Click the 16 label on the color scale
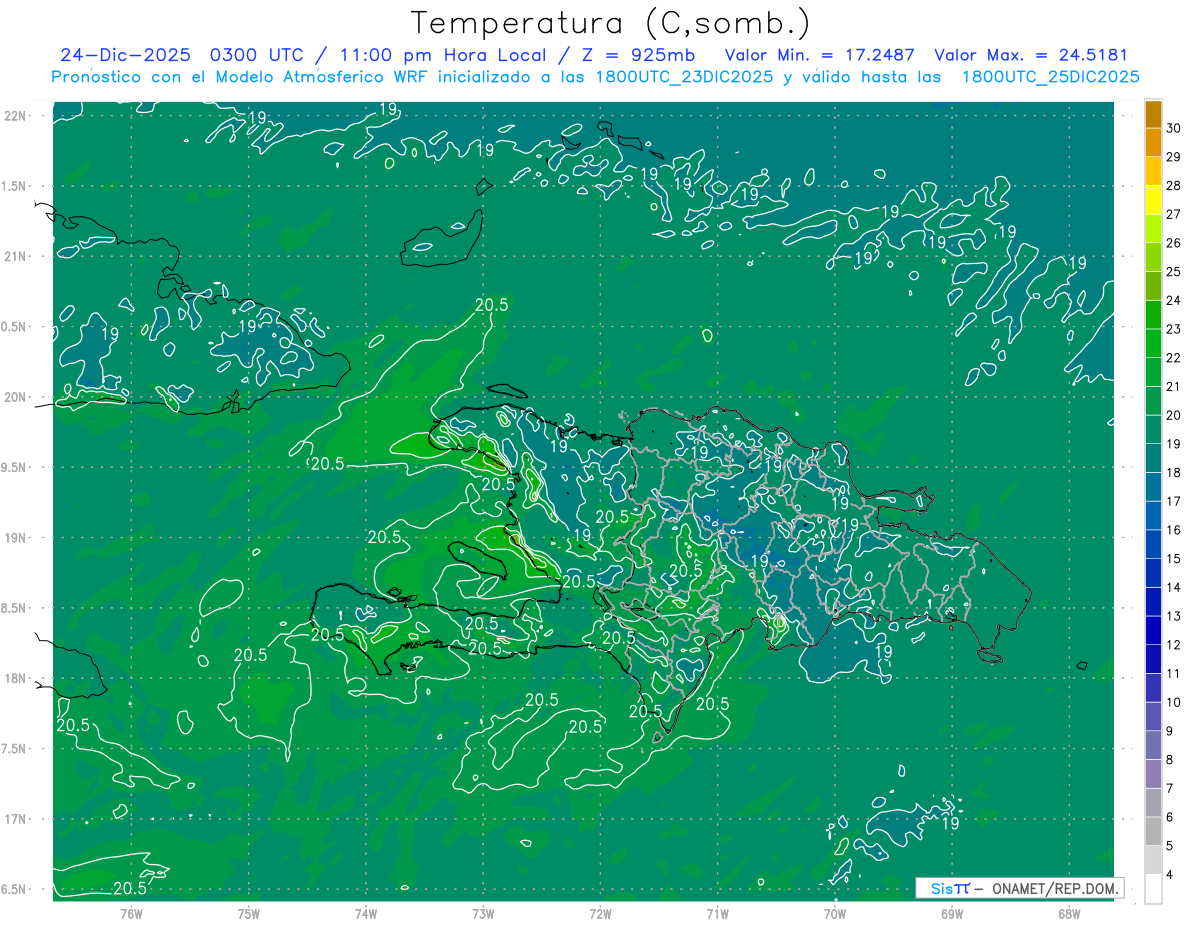 [1174, 530]
